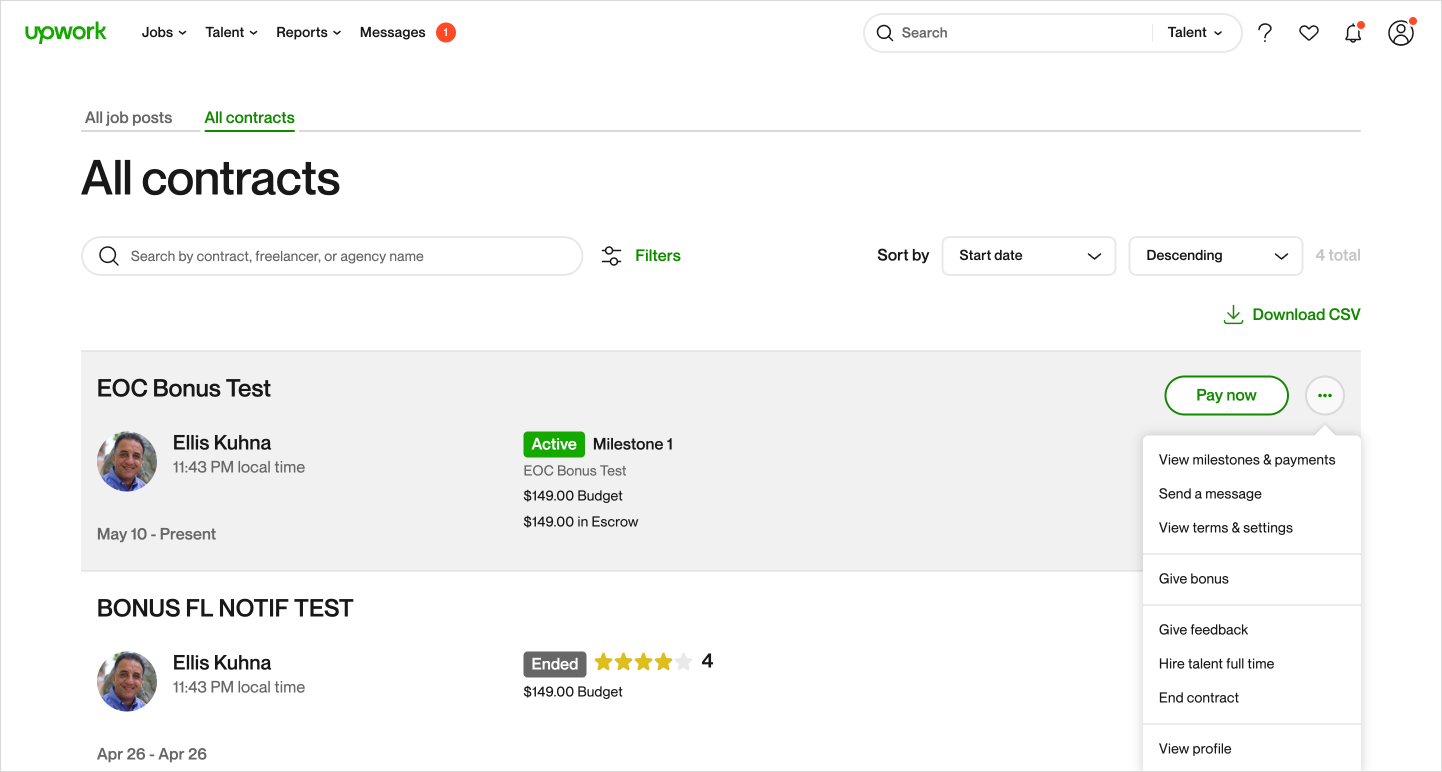Open the Talent search category dropdown
Image resolution: width=1442 pixels, height=772 pixels.
click(1195, 33)
